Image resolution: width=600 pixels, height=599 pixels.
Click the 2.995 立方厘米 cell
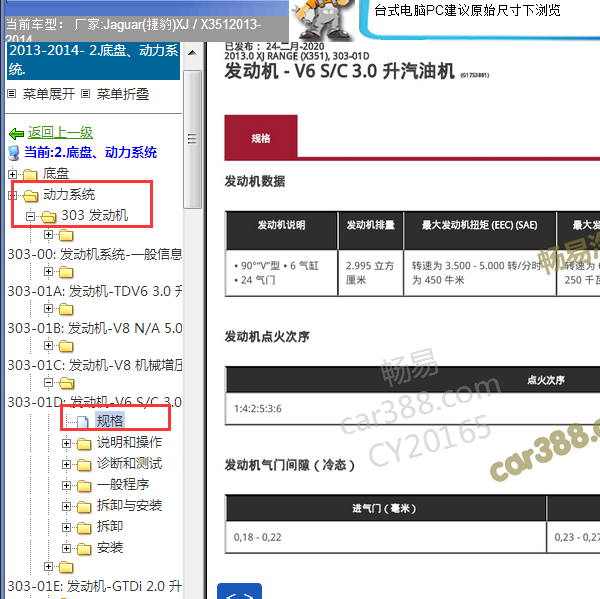[x=371, y=273]
